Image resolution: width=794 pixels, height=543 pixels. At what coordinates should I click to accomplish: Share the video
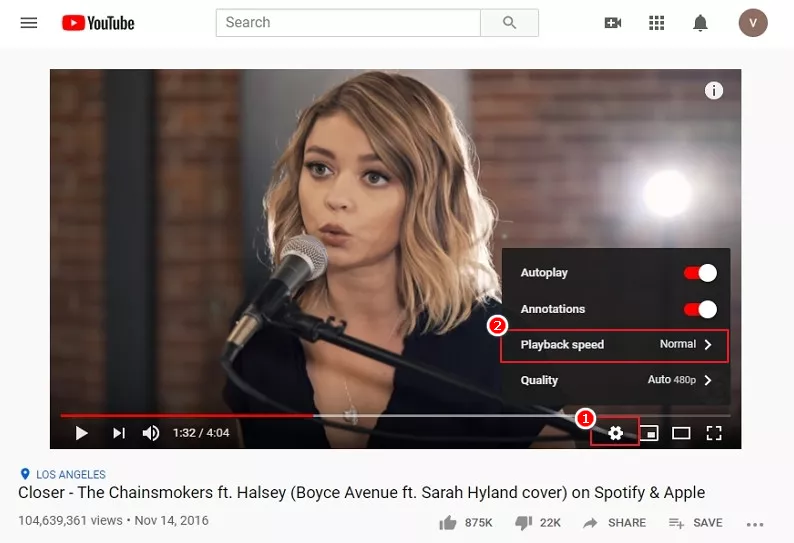(x=614, y=523)
